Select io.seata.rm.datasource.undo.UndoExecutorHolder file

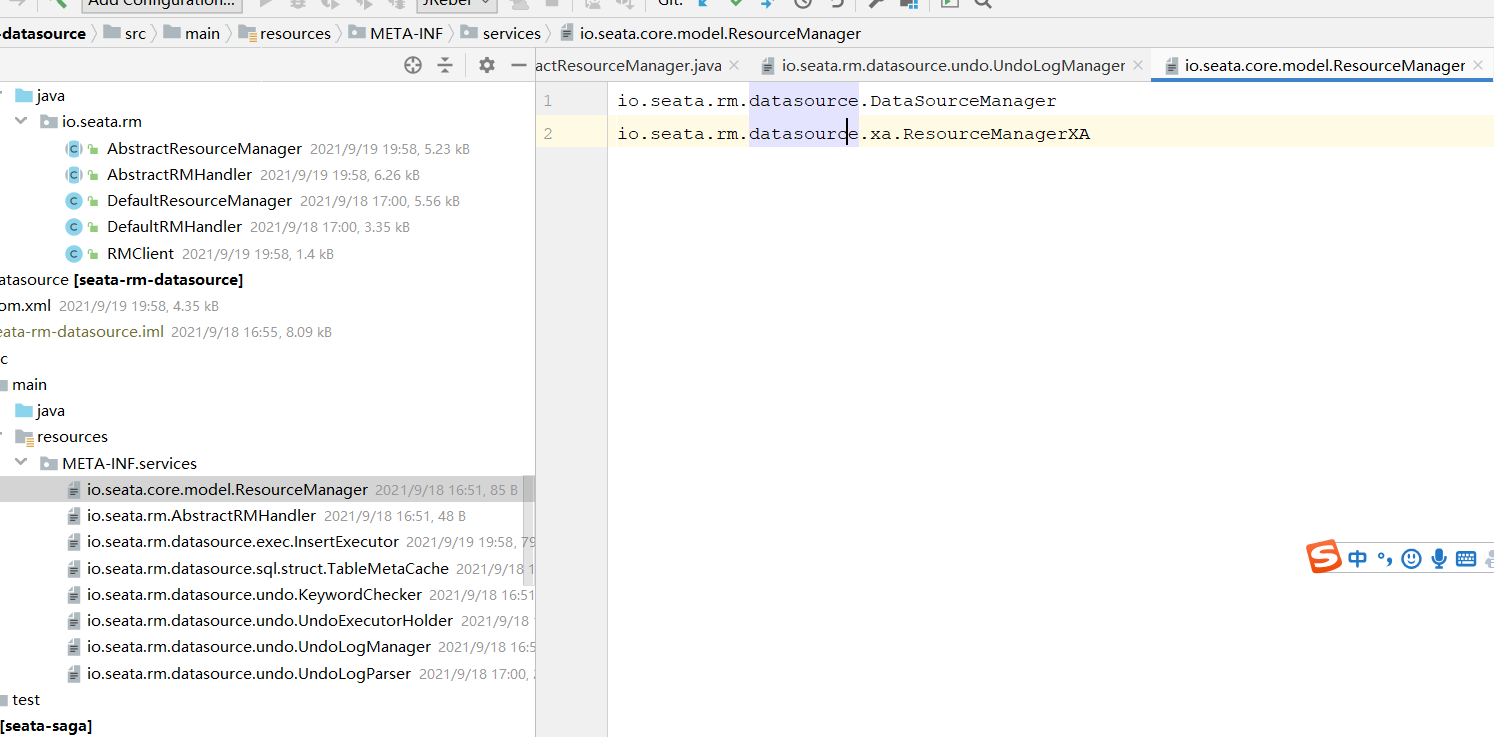tap(270, 620)
